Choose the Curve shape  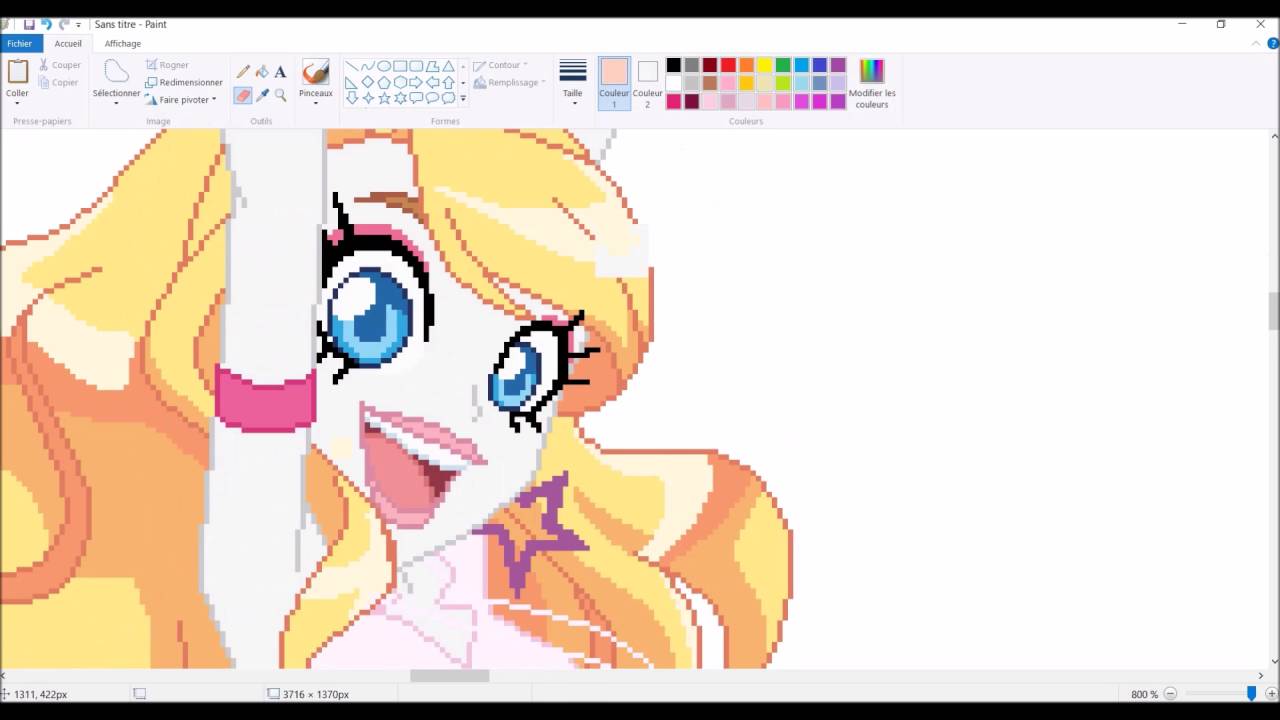368,66
